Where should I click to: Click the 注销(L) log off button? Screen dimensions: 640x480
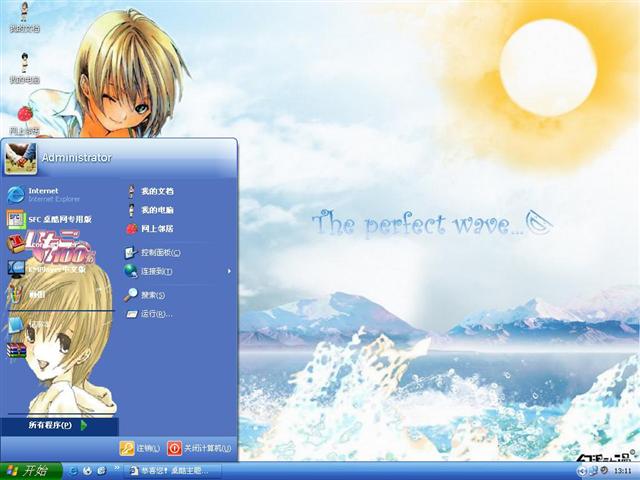tap(140, 448)
